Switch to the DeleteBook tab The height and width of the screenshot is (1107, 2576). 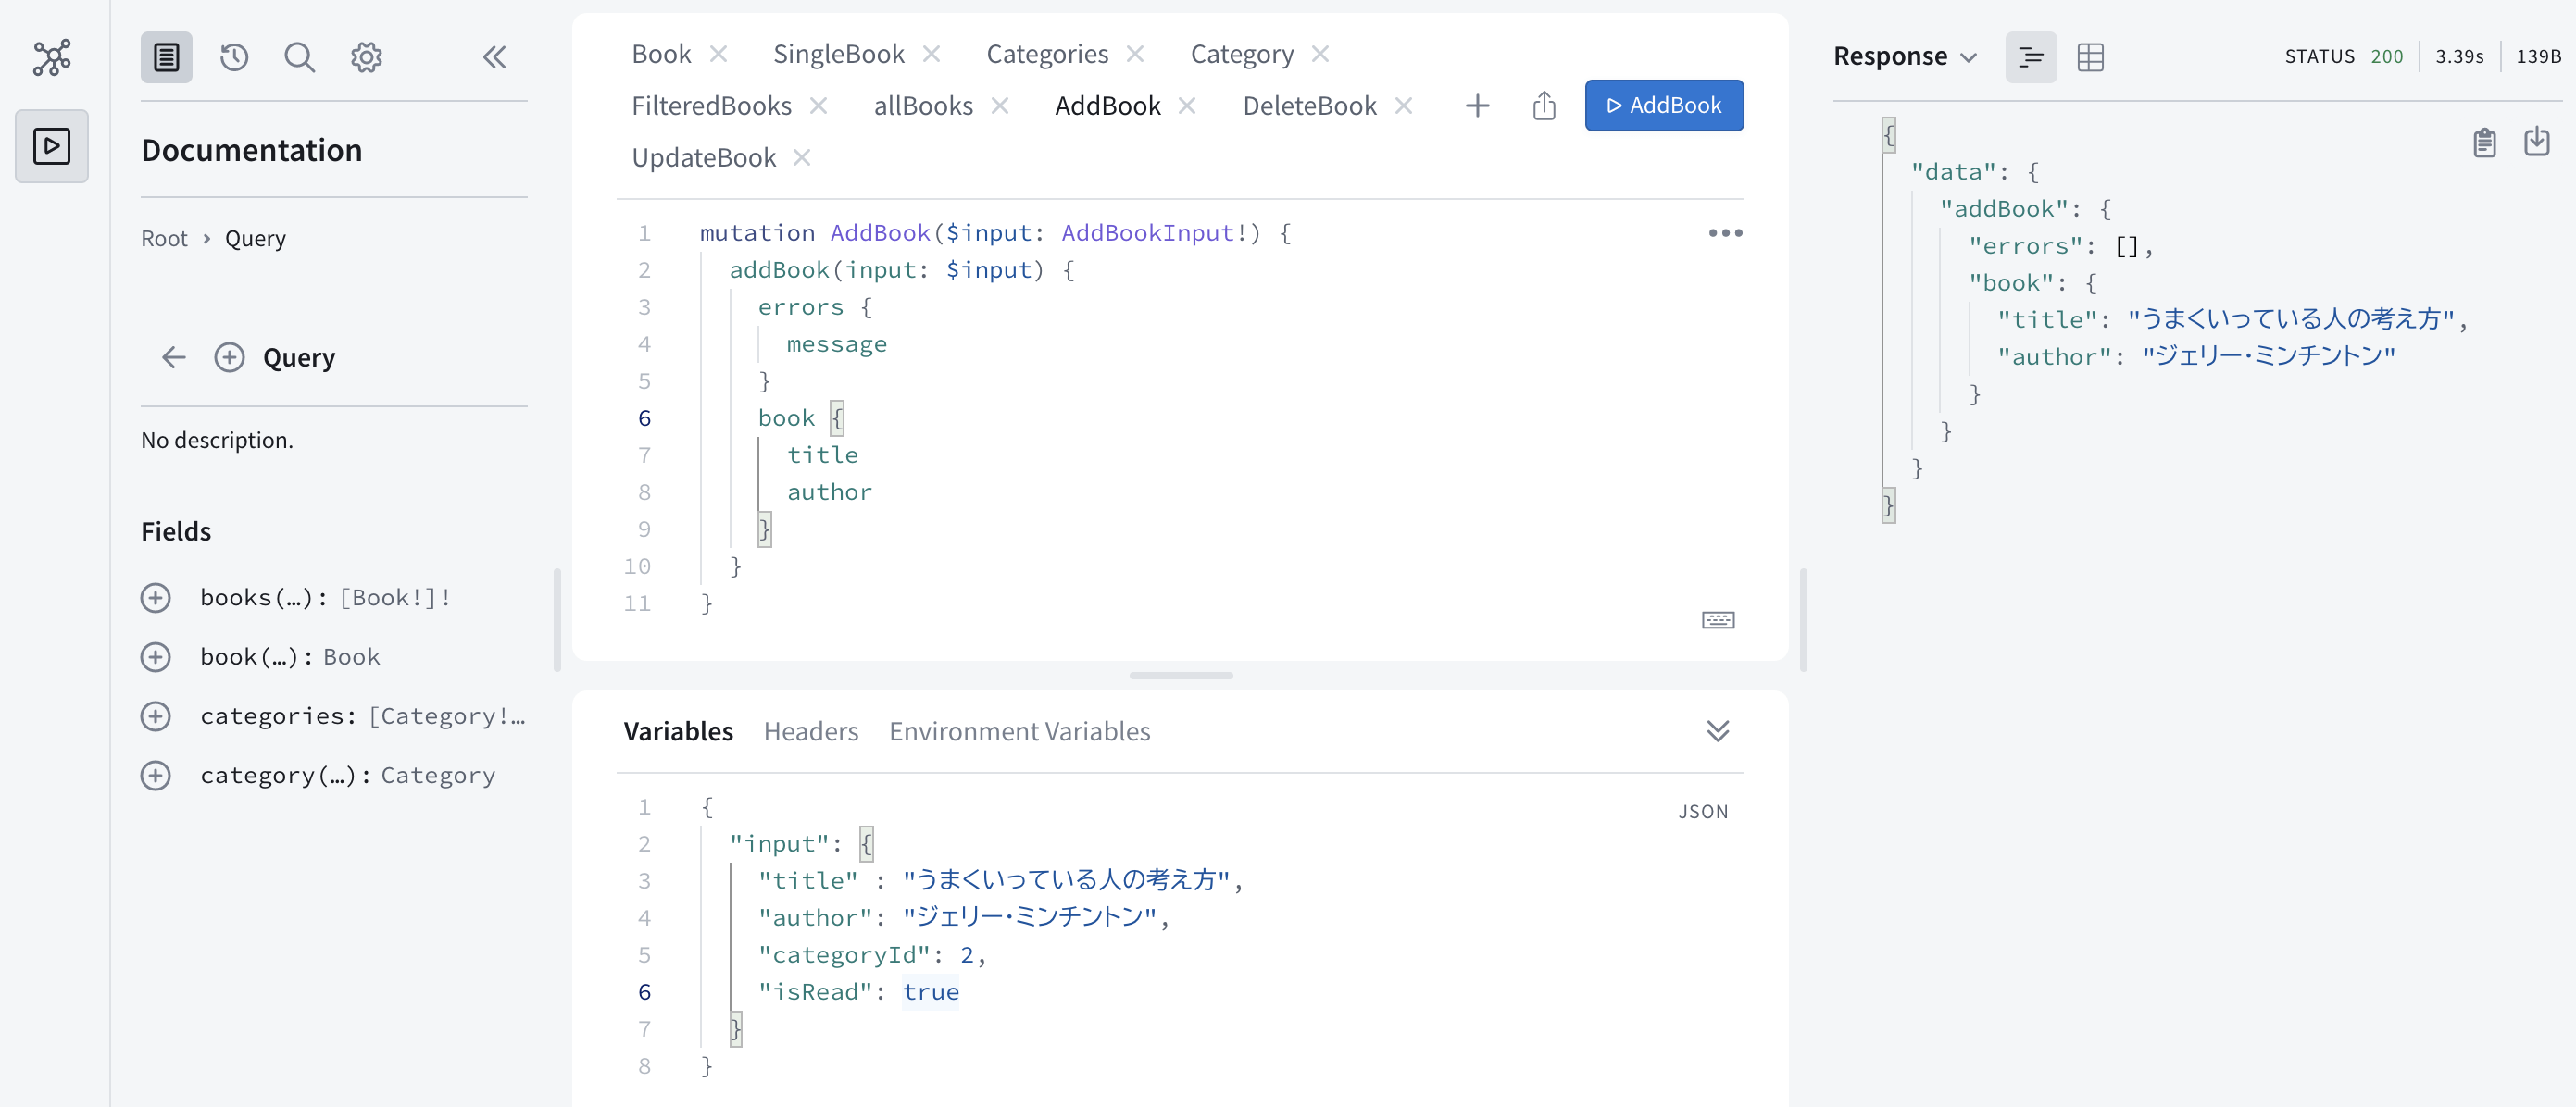1309,105
